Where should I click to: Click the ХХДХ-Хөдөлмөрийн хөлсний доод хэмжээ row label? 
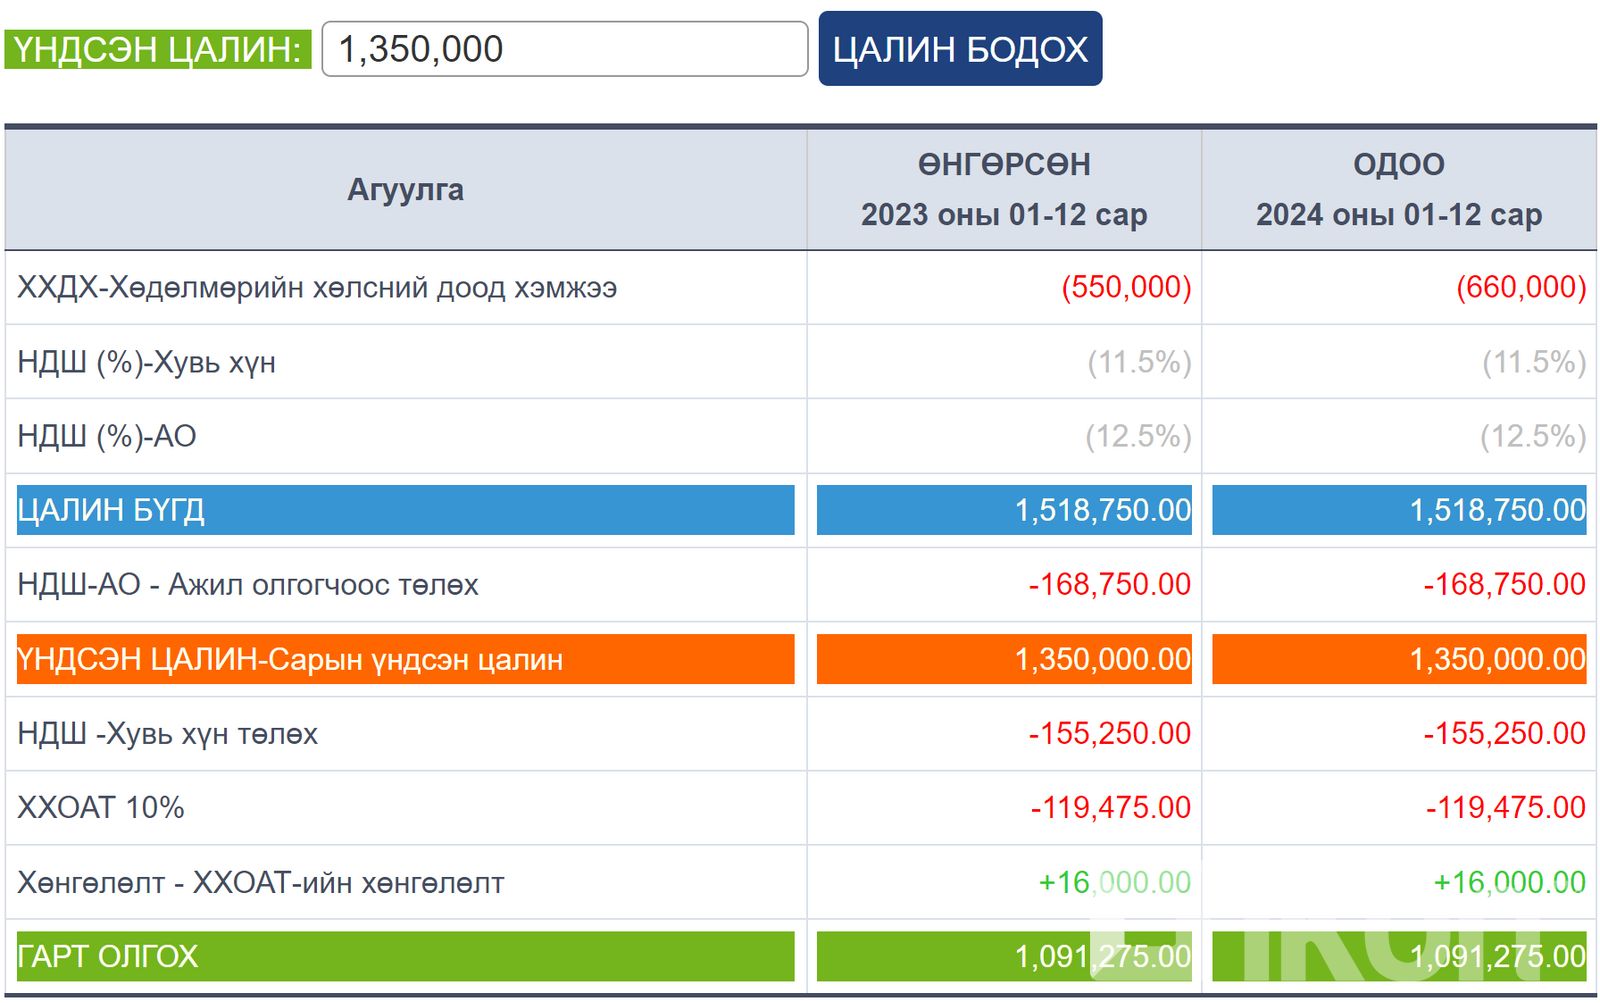tap(317, 288)
